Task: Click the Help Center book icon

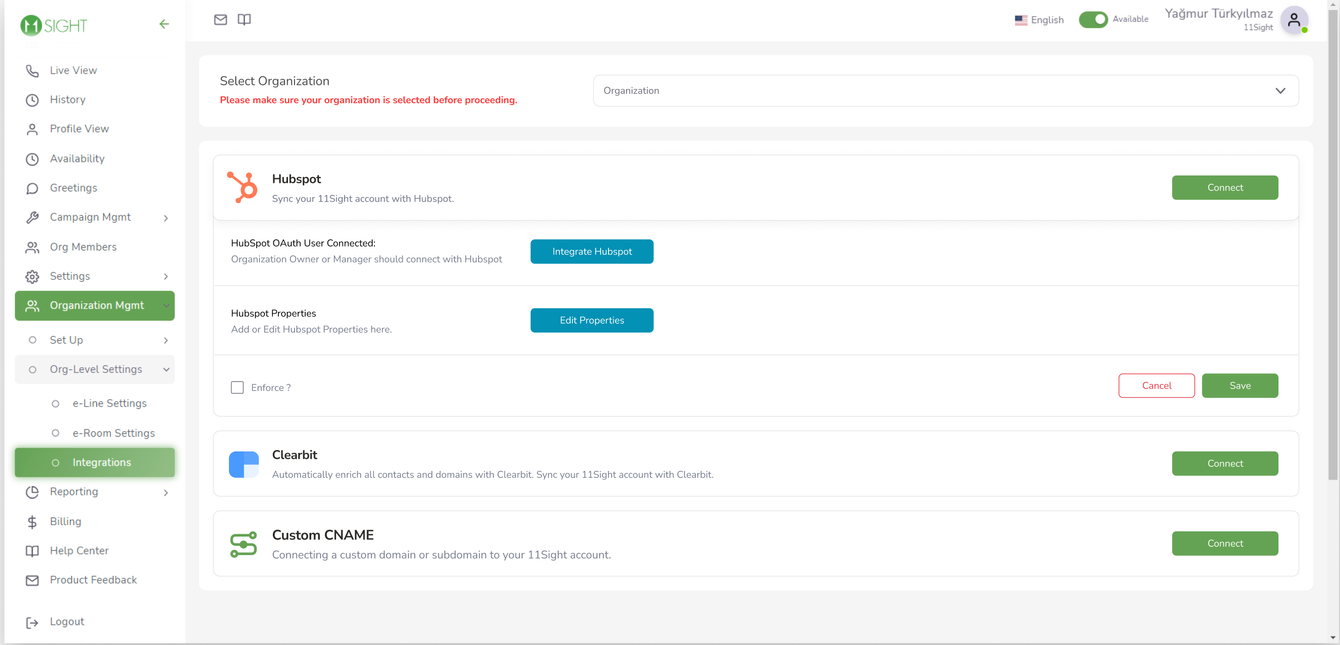Action: [32, 551]
